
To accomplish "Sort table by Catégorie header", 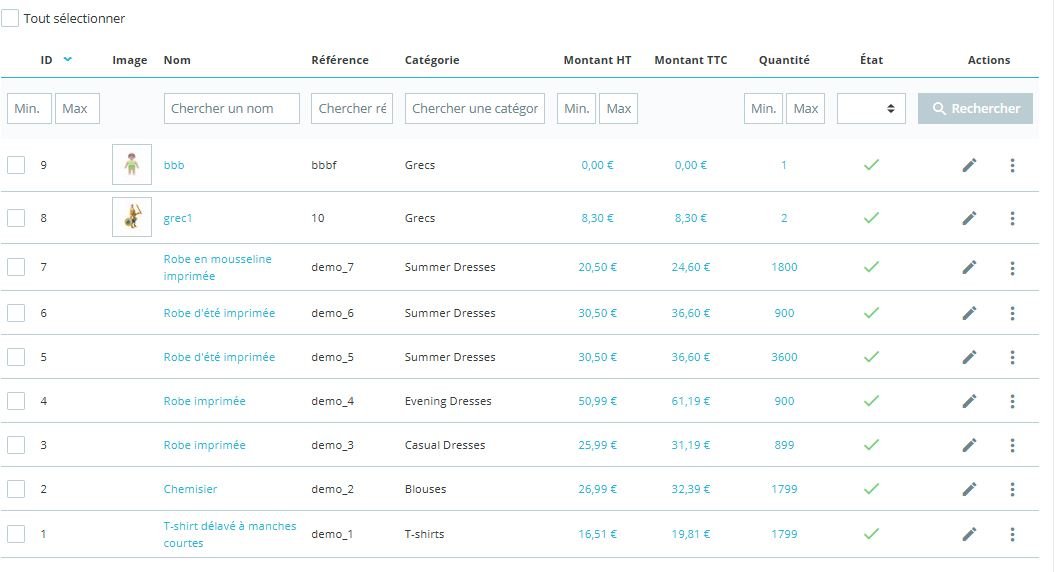I will point(432,60).
